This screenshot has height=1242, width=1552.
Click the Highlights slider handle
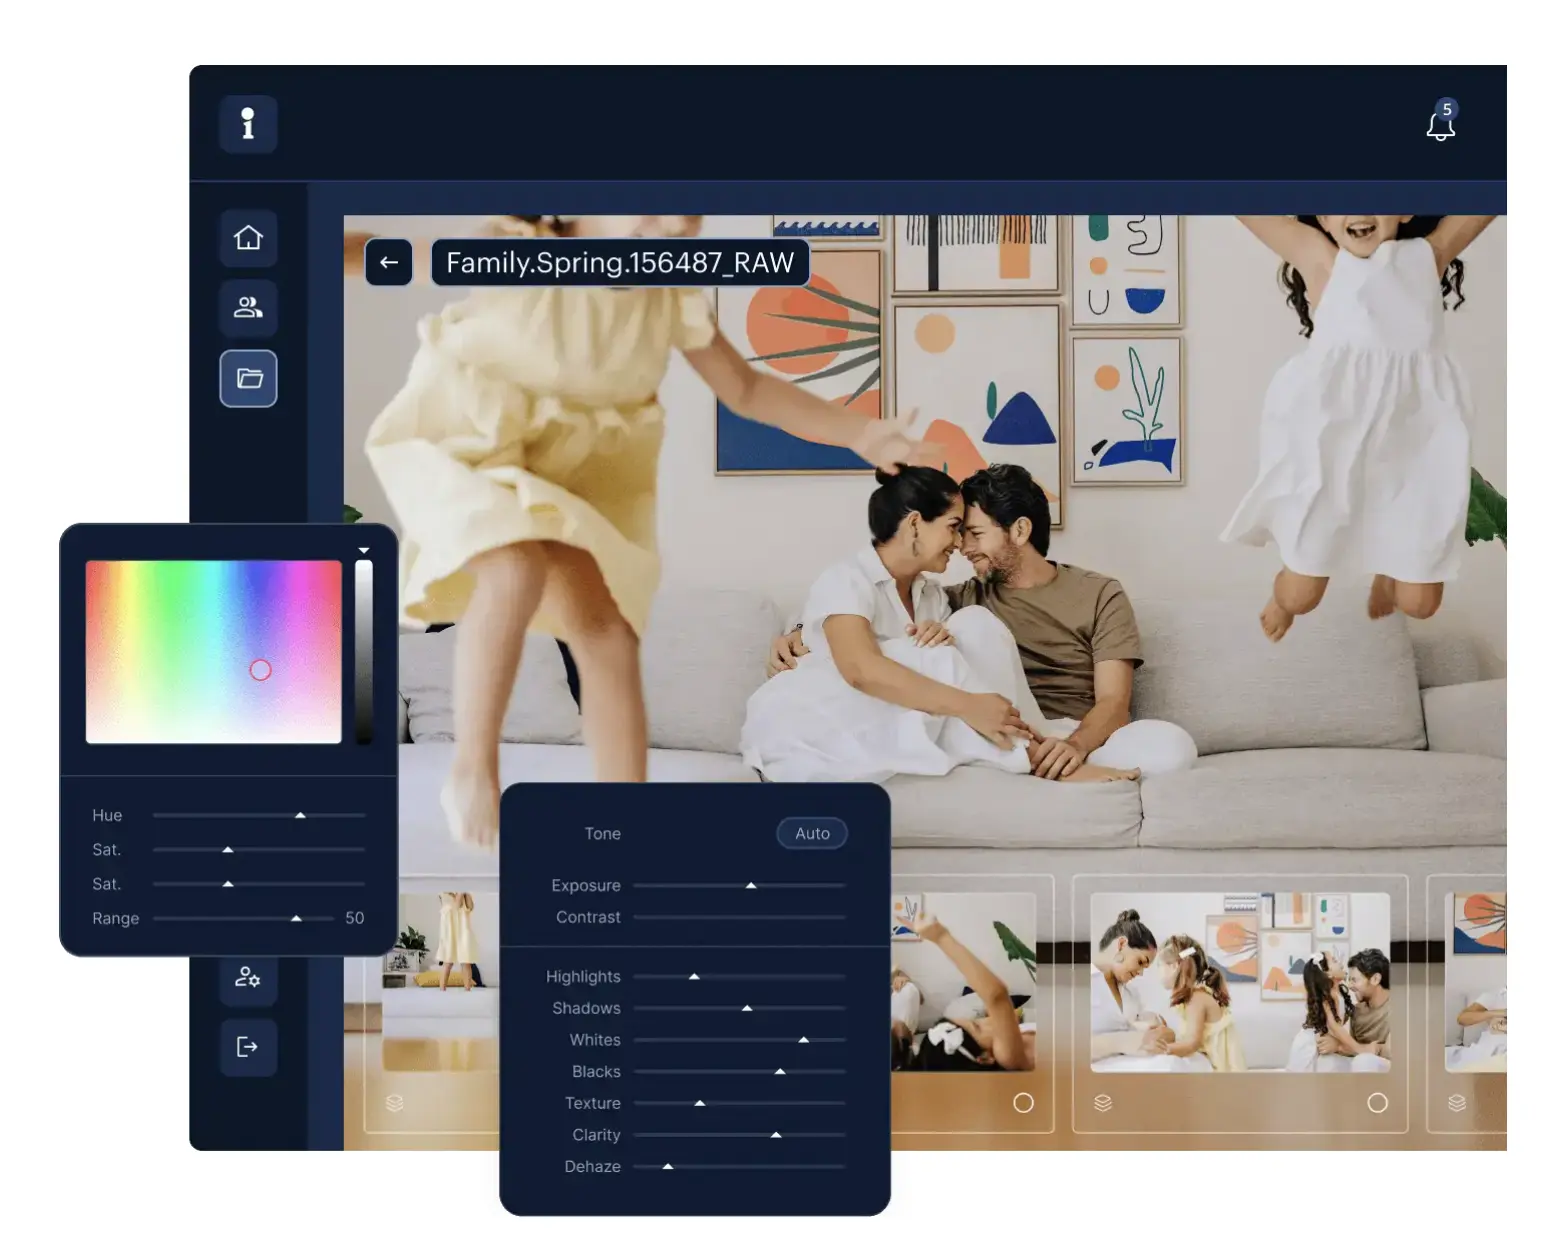[x=694, y=976]
